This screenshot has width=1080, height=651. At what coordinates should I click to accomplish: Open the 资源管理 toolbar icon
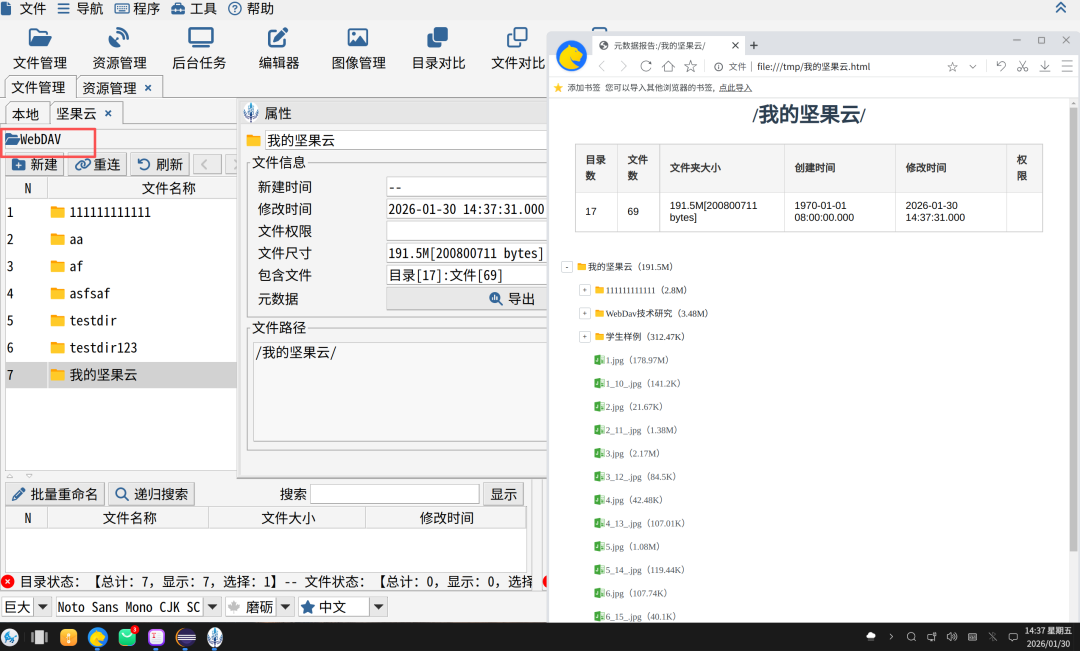pos(119,50)
